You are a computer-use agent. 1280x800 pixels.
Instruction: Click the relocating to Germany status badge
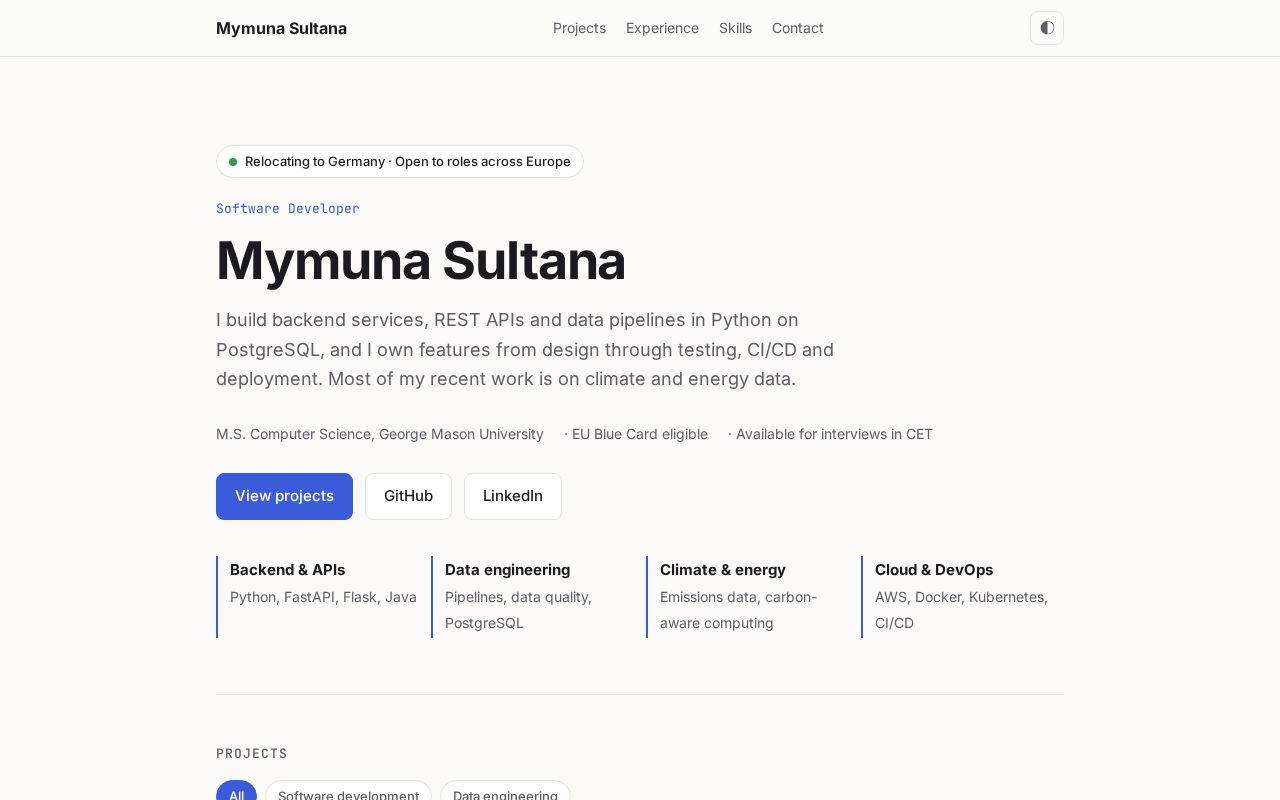click(x=400, y=161)
